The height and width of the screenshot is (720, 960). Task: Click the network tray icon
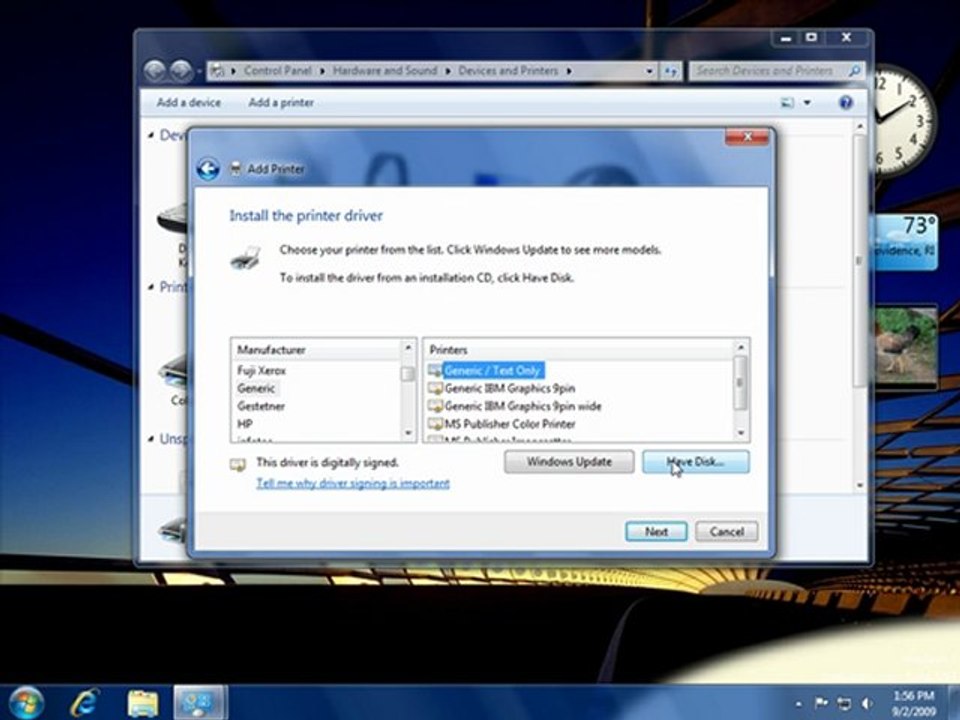coord(844,703)
